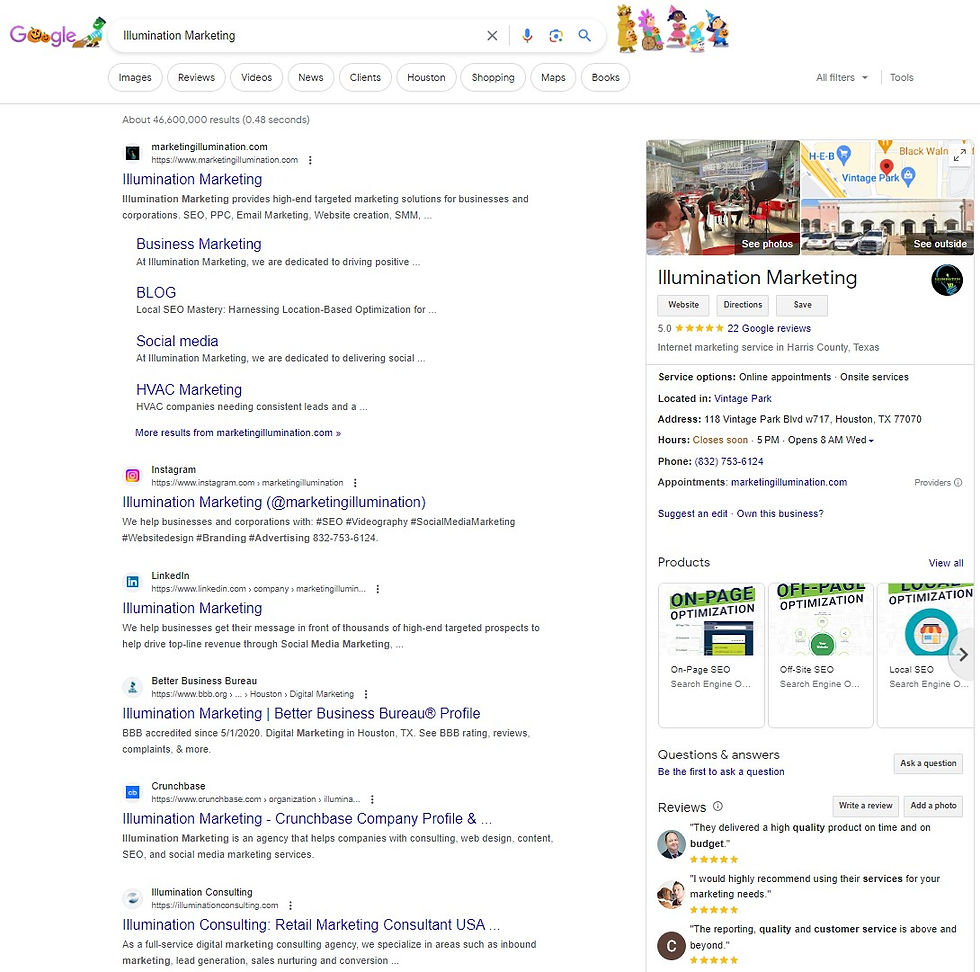
Task: Click the Better Business Bureau favicon
Action: 132,687
